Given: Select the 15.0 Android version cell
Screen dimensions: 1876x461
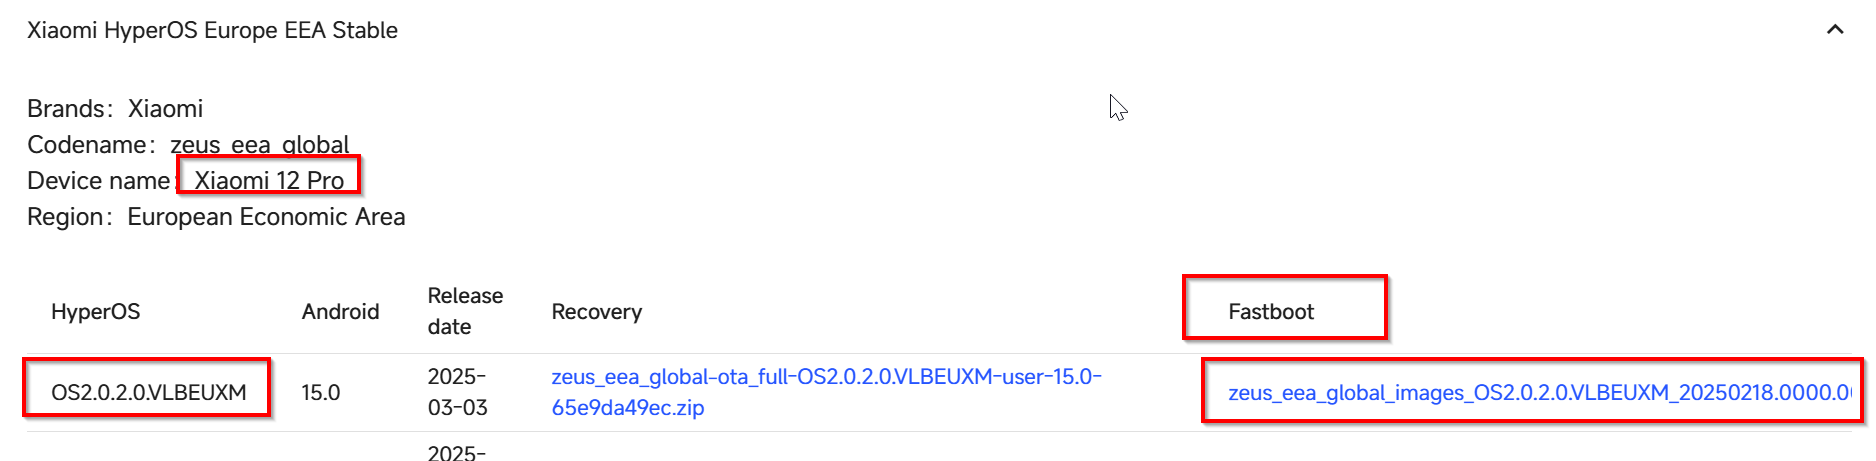Looking at the screenshot, I should coord(321,392).
